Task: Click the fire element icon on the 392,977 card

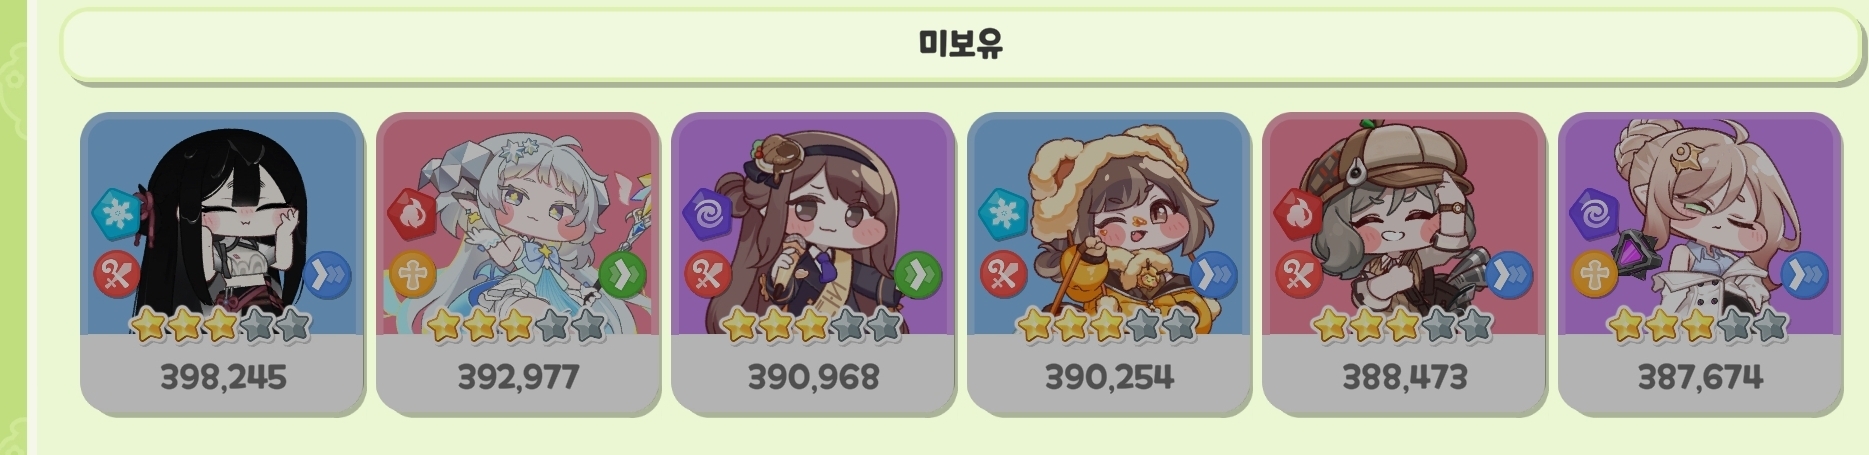Action: (x=412, y=212)
